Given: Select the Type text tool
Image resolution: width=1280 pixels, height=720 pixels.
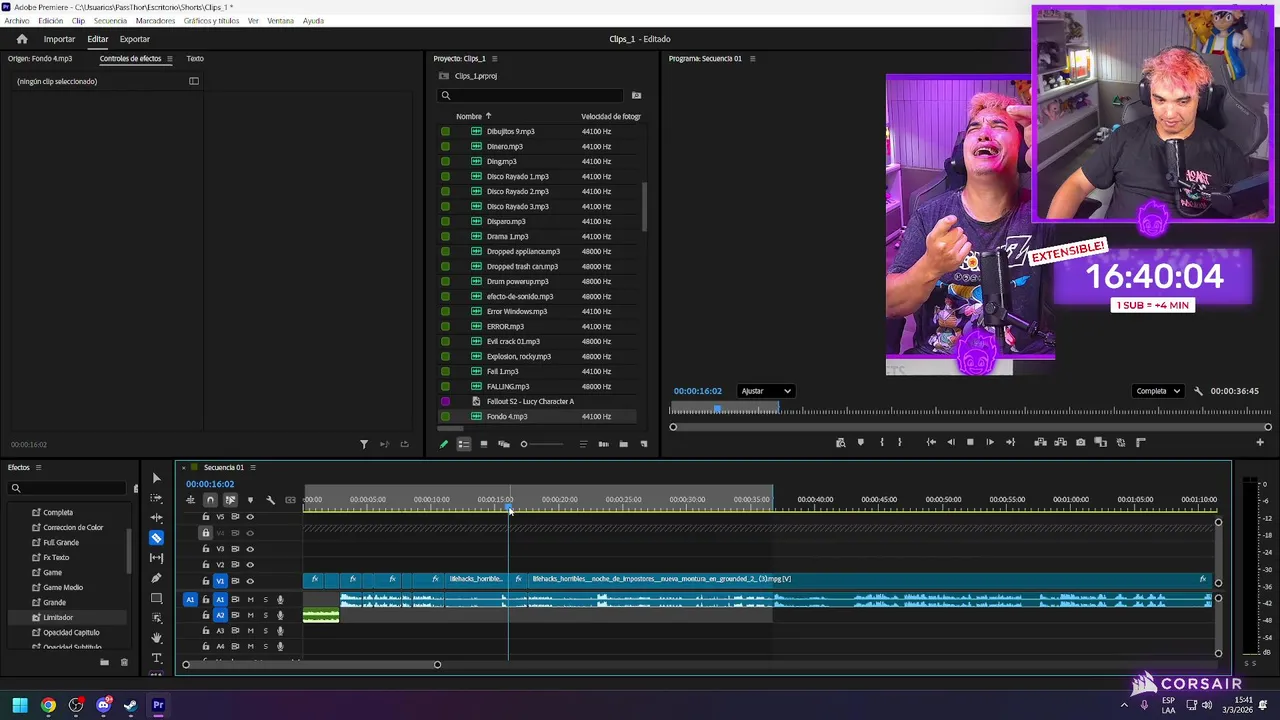Looking at the screenshot, I should coord(156,658).
